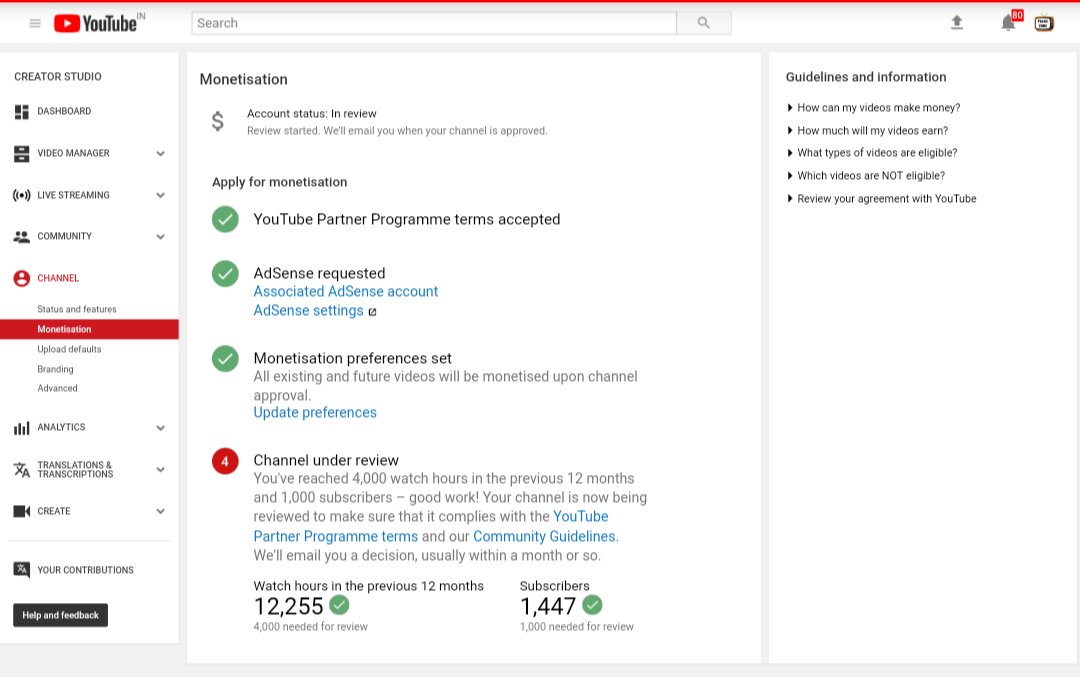This screenshot has width=1080, height=677.
Task: Click the Dashboard sidebar icon
Action: [x=21, y=112]
